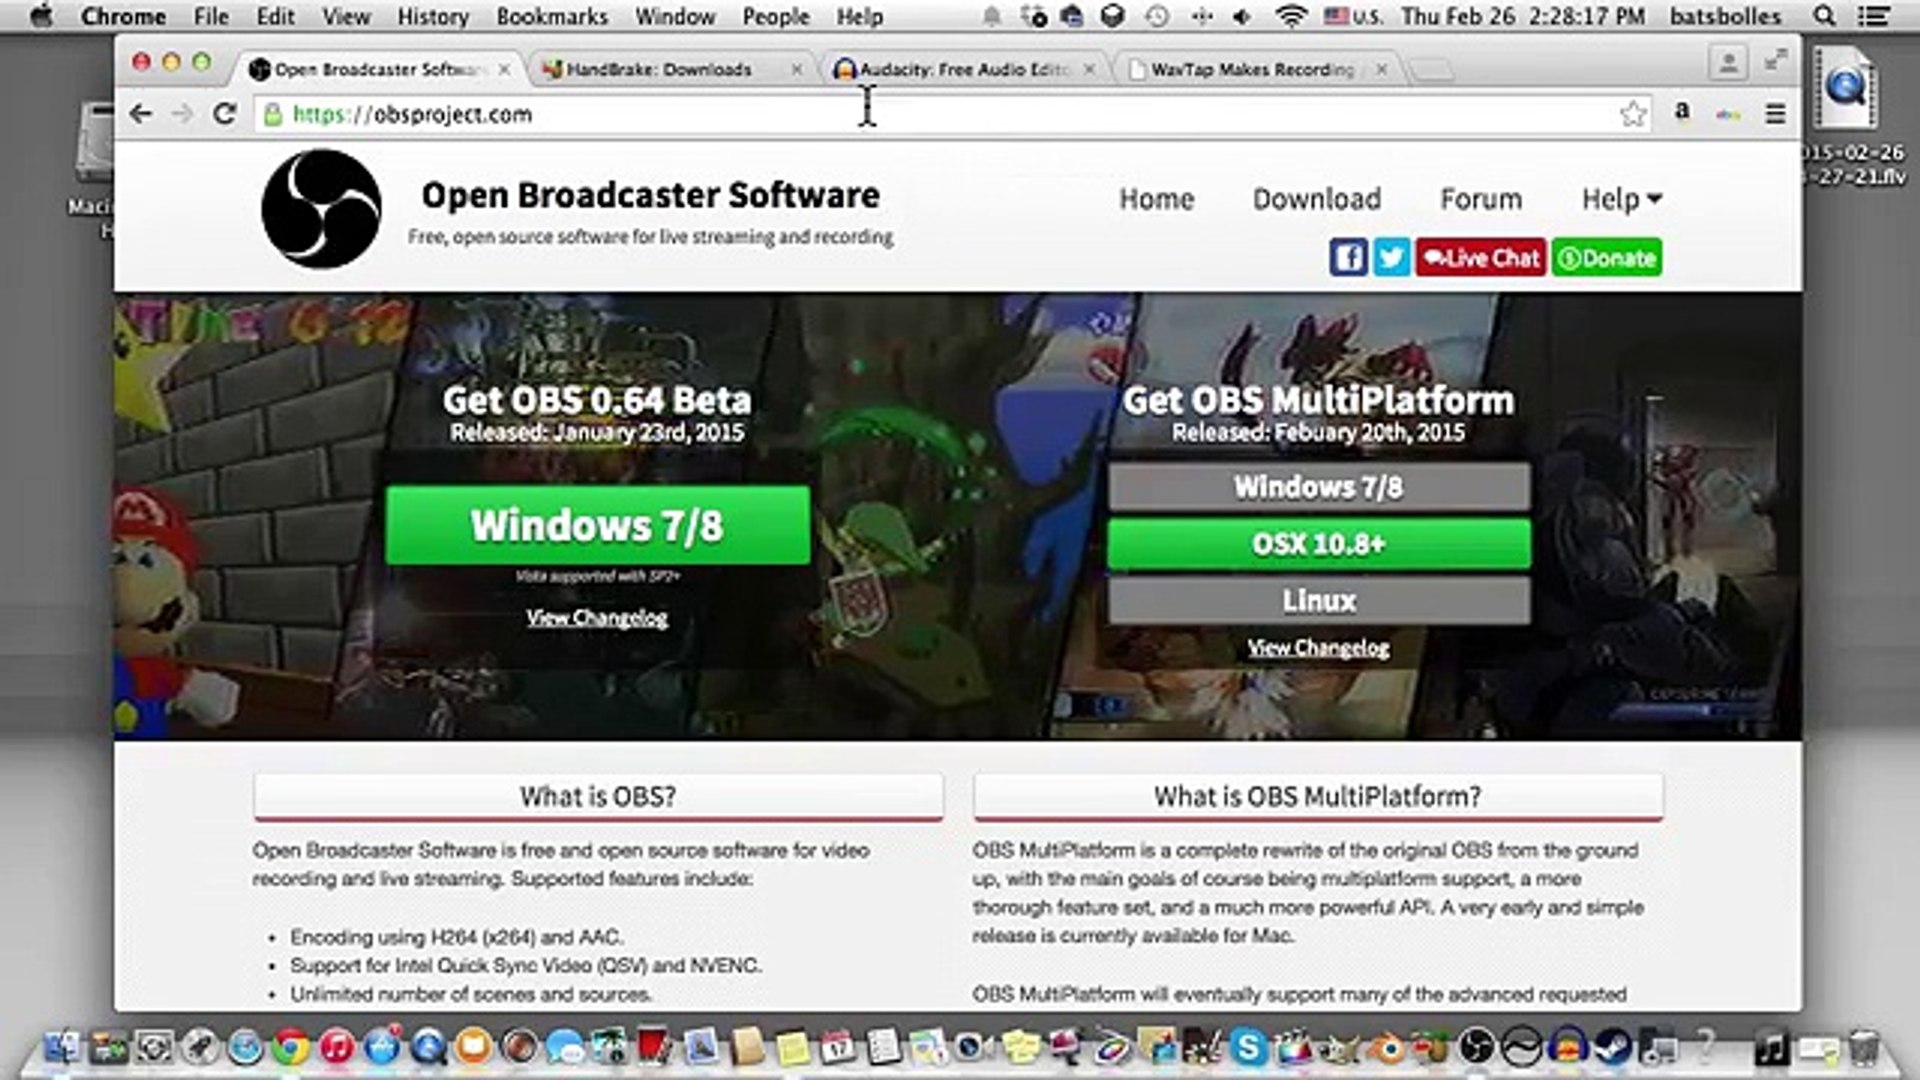
Task: Open the Time Machine menu bar icon
Action: [x=1157, y=16]
